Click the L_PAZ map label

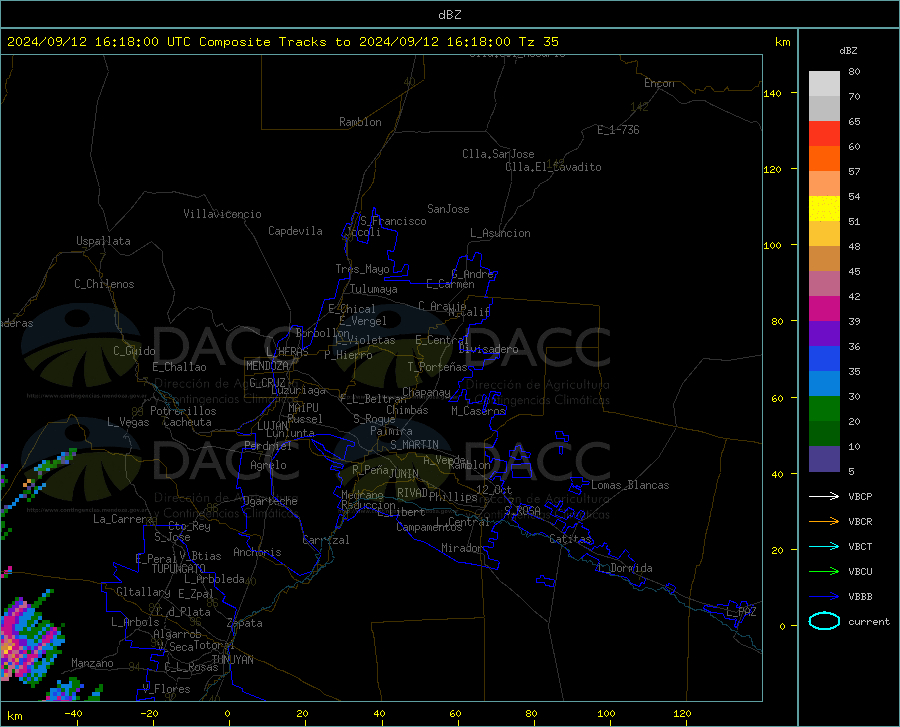(x=741, y=612)
